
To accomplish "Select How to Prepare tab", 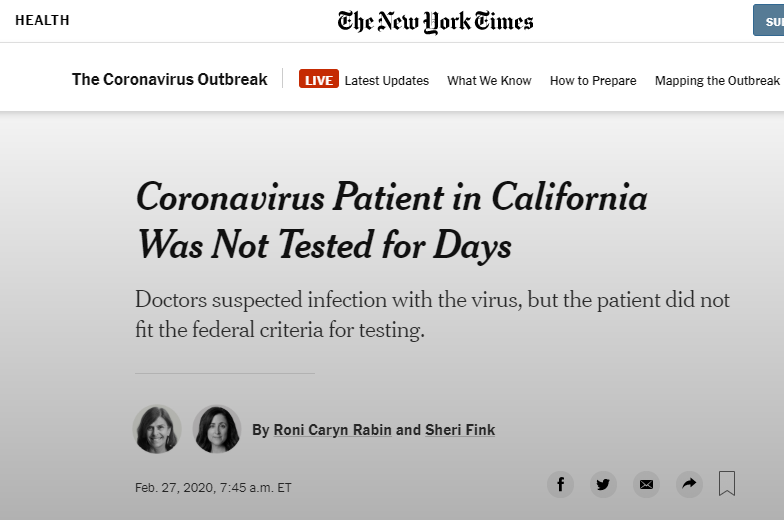I will click(x=593, y=80).
